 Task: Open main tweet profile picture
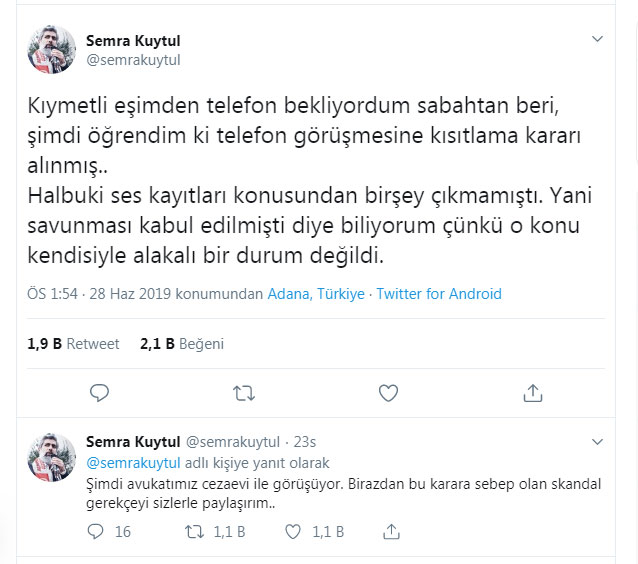pos(48,51)
